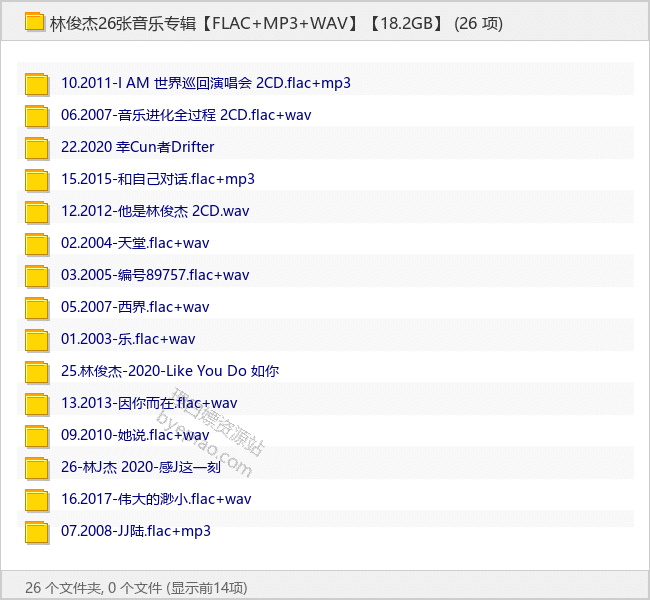Click folder icon beside 15.2015-和自己对话
This screenshot has width=650, height=600.
[36, 180]
